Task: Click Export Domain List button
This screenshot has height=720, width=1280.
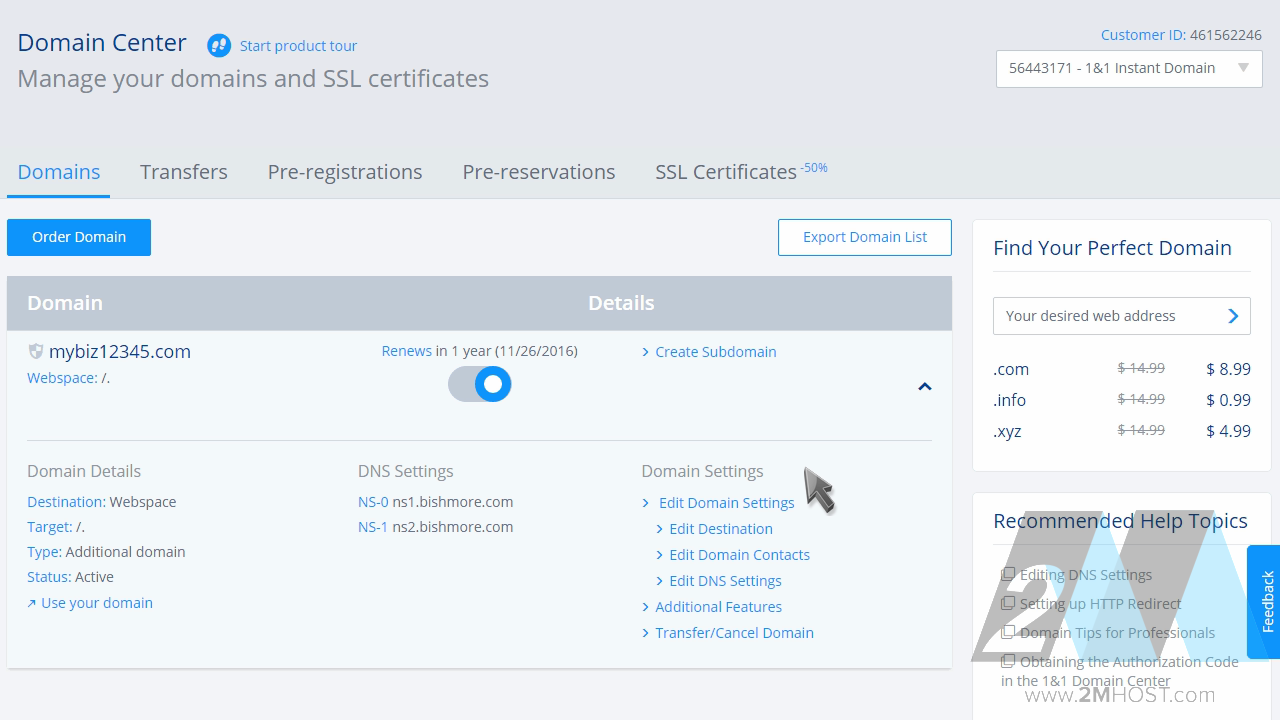Action: [865, 237]
